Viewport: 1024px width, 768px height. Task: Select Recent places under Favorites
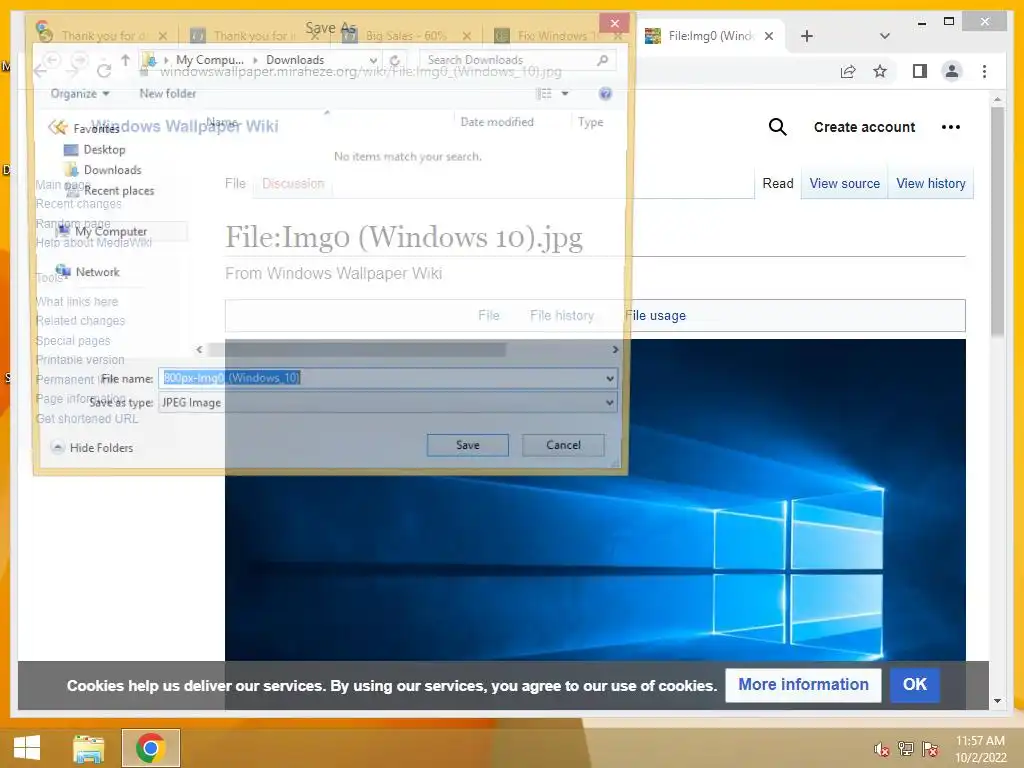coord(110,191)
